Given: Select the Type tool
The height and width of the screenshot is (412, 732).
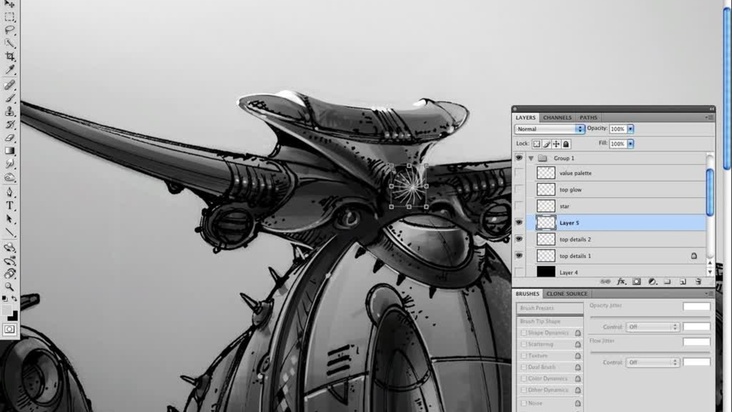Looking at the screenshot, I should [x=9, y=206].
